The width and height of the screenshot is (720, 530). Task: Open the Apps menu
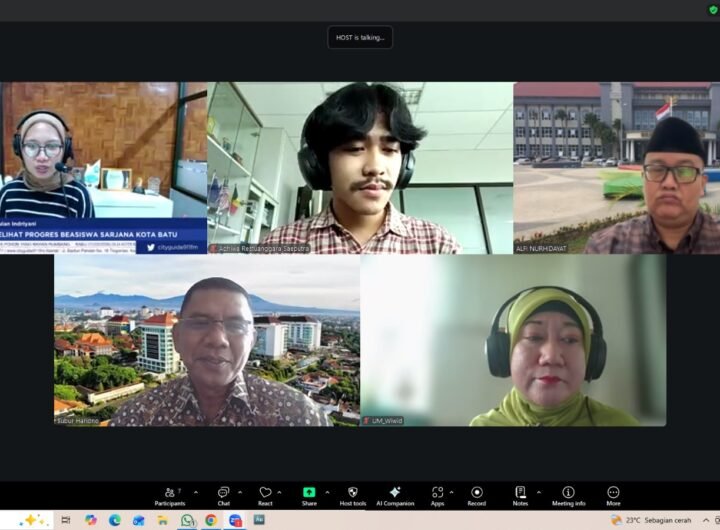[437, 495]
